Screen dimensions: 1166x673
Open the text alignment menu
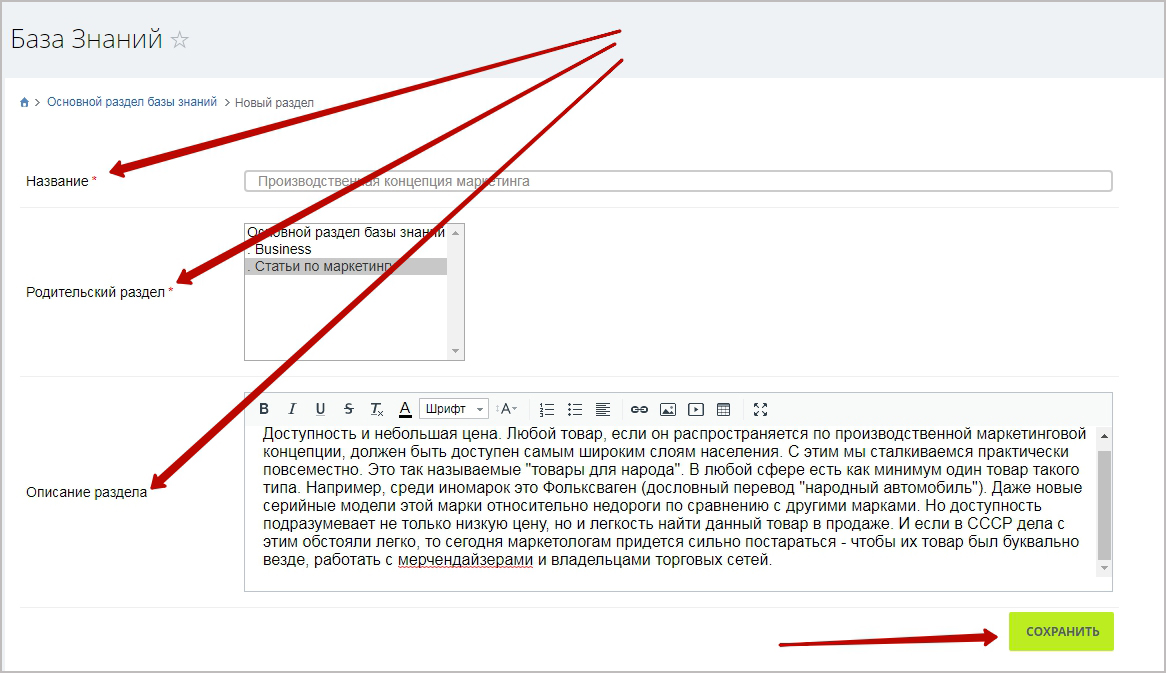click(x=603, y=409)
